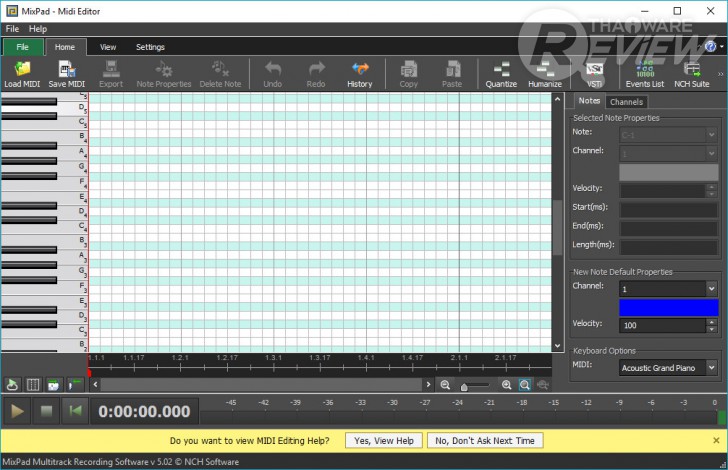The height and width of the screenshot is (470, 728).
Task: Click the Start(ms) input field
Action: [669, 209]
